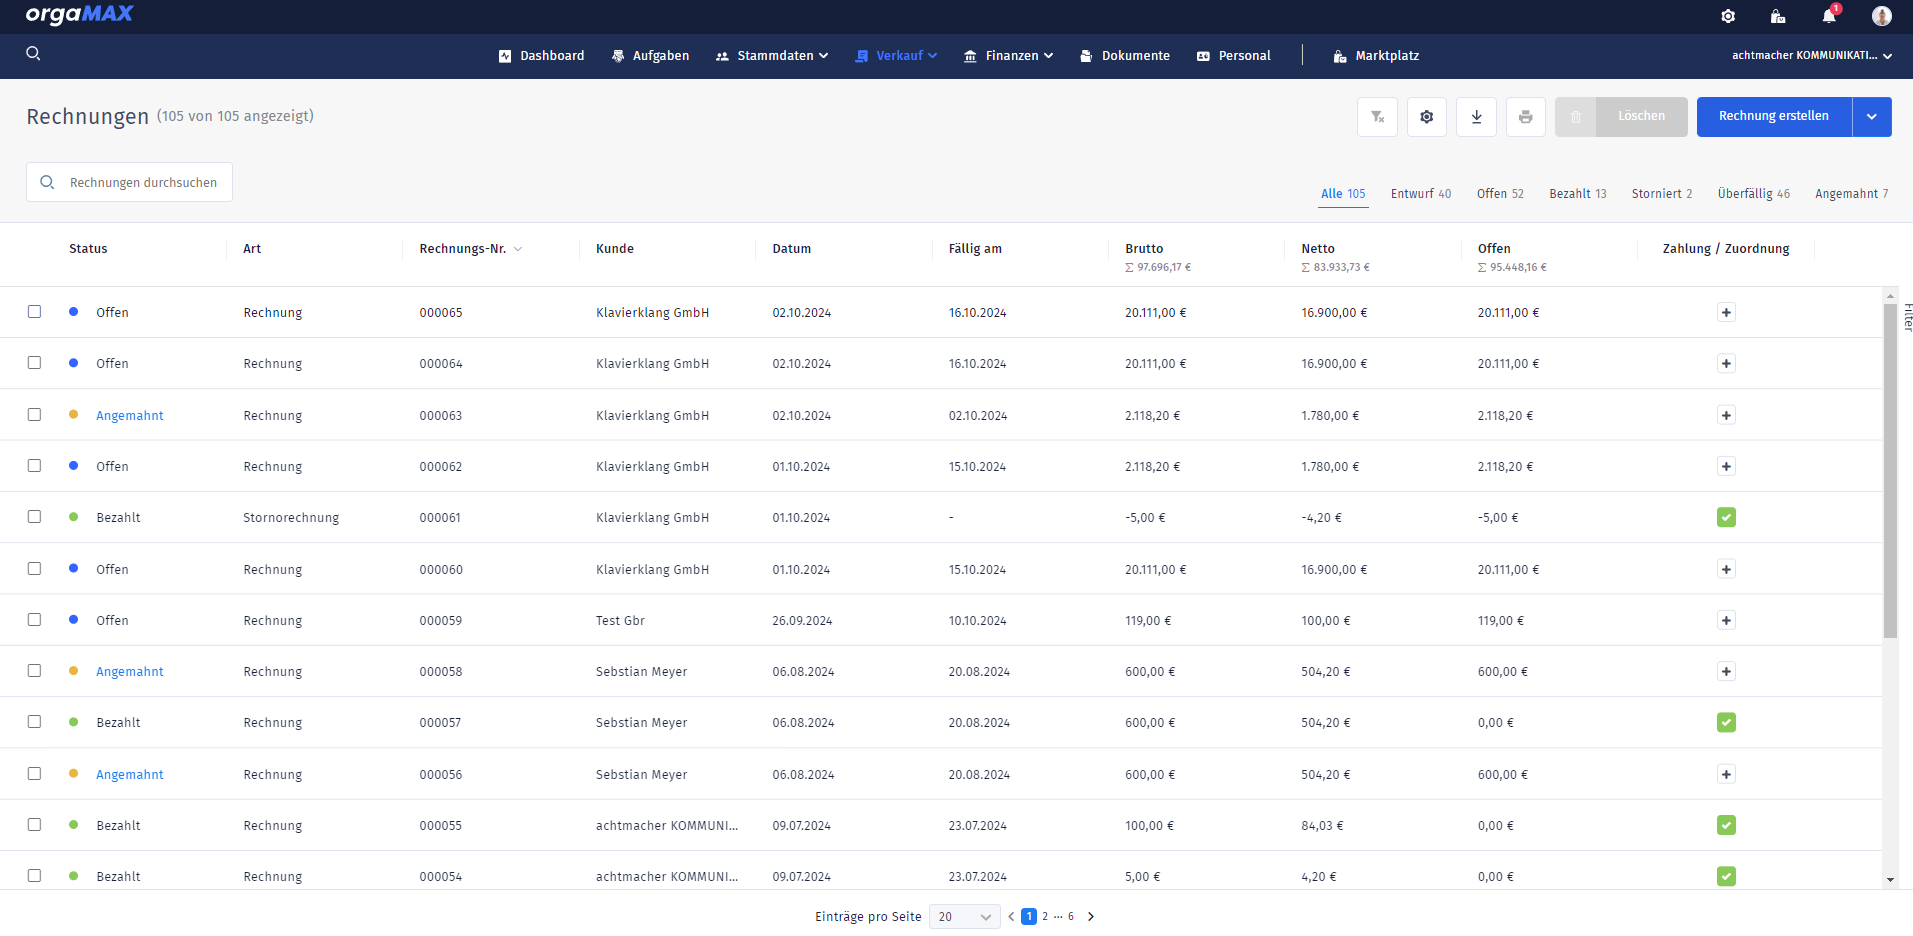Expand the Rechnung erstellen dropdown arrow
Viewport: 1913px width, 936px height.
pos(1871,117)
